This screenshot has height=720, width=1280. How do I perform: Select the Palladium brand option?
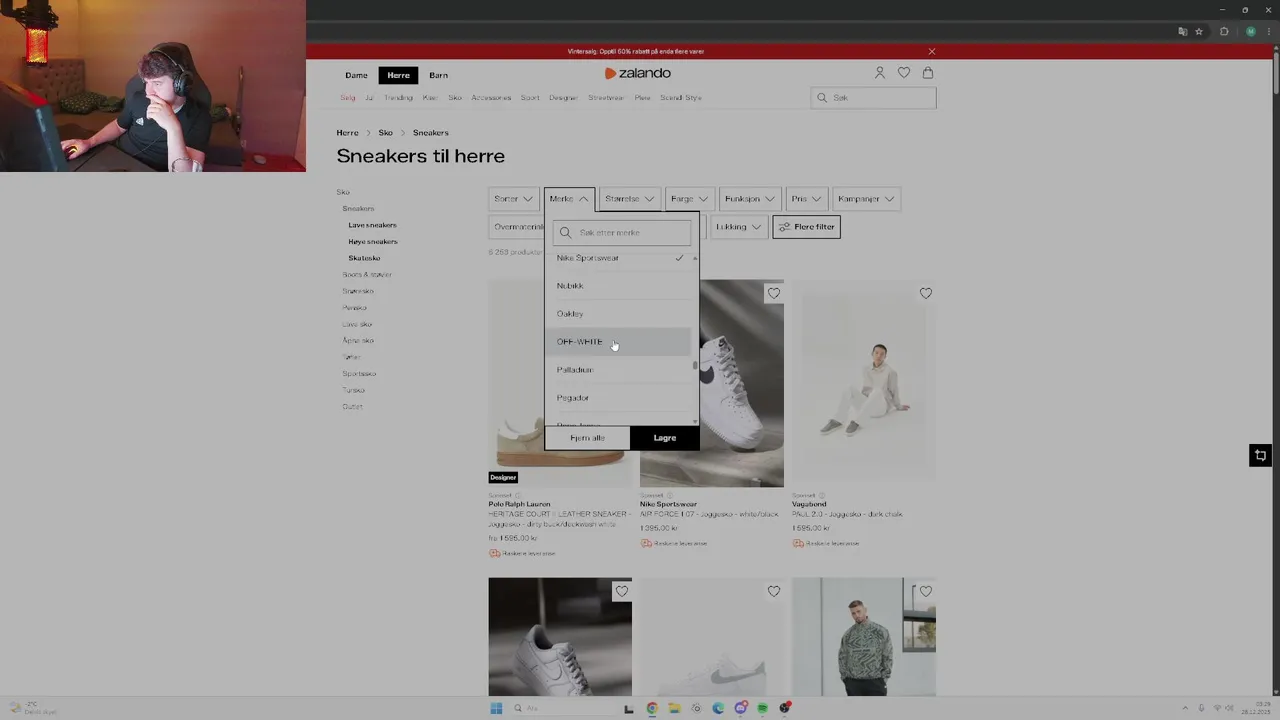[620, 370]
